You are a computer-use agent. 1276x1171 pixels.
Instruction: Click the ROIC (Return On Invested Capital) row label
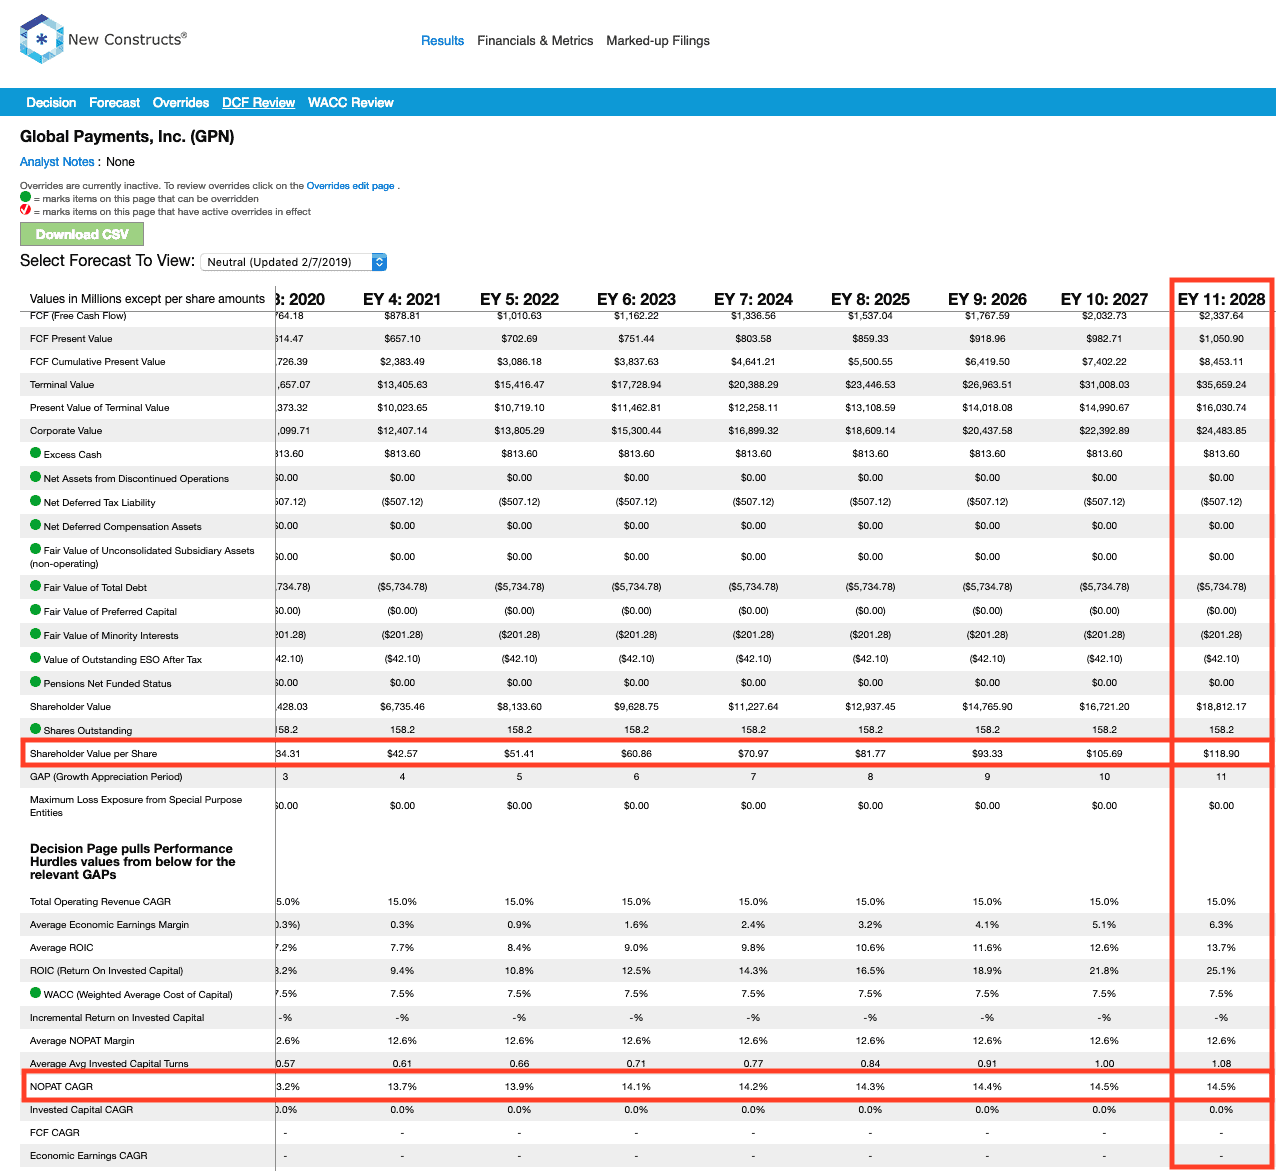[106, 970]
